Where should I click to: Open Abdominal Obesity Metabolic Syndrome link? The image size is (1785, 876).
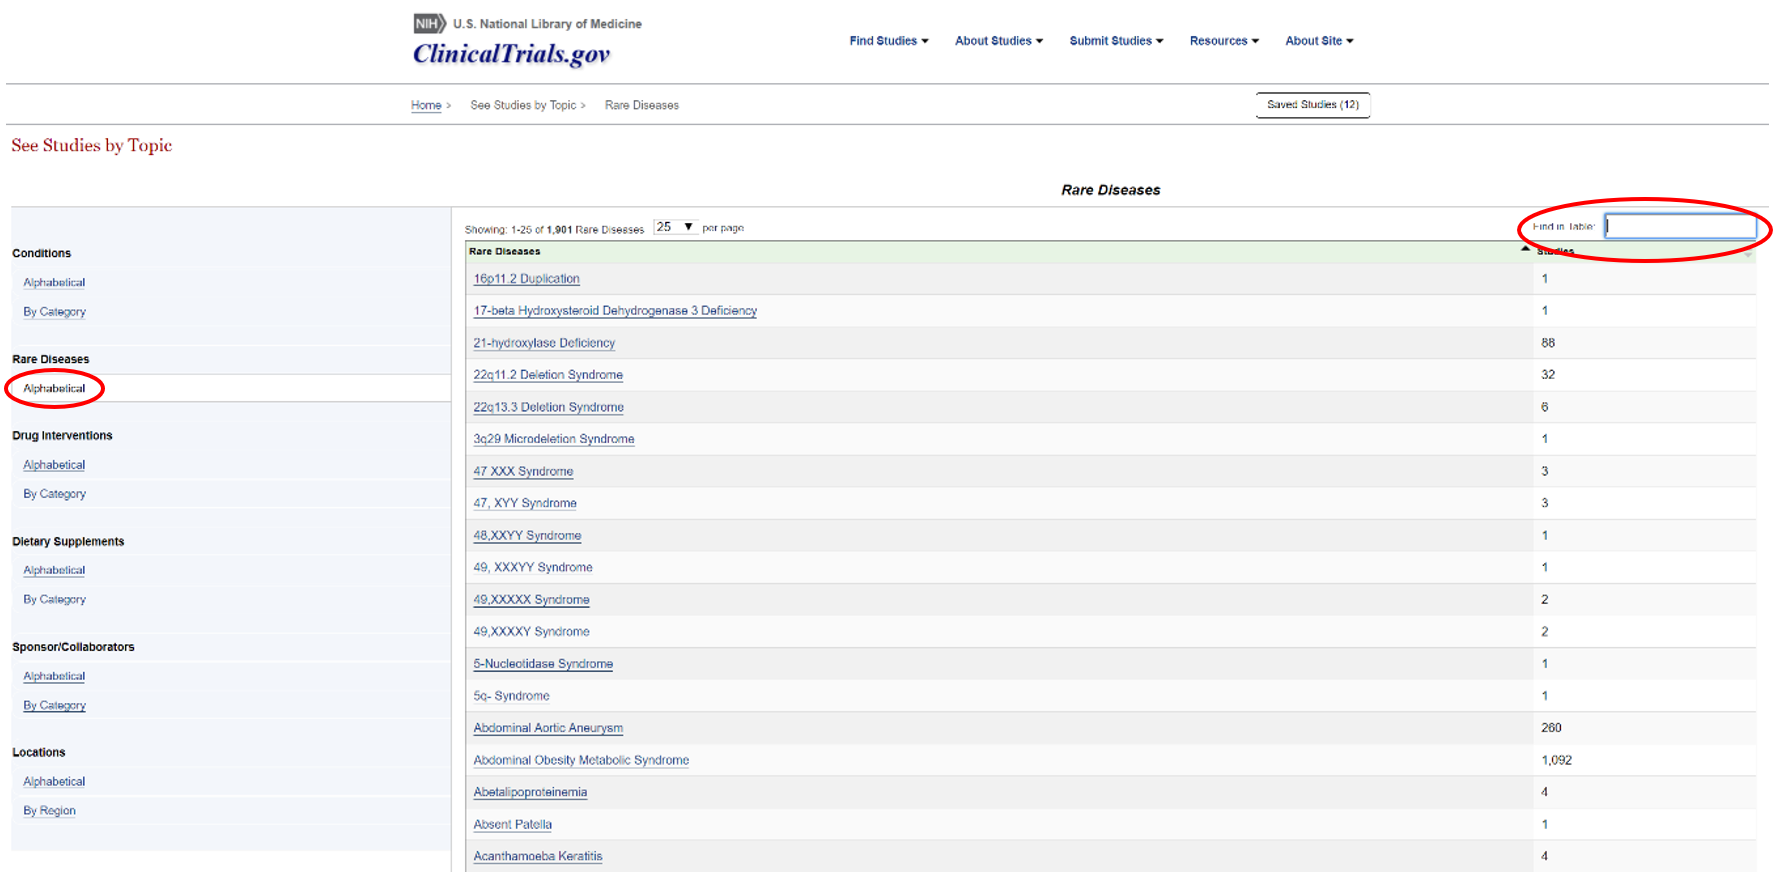coord(581,760)
